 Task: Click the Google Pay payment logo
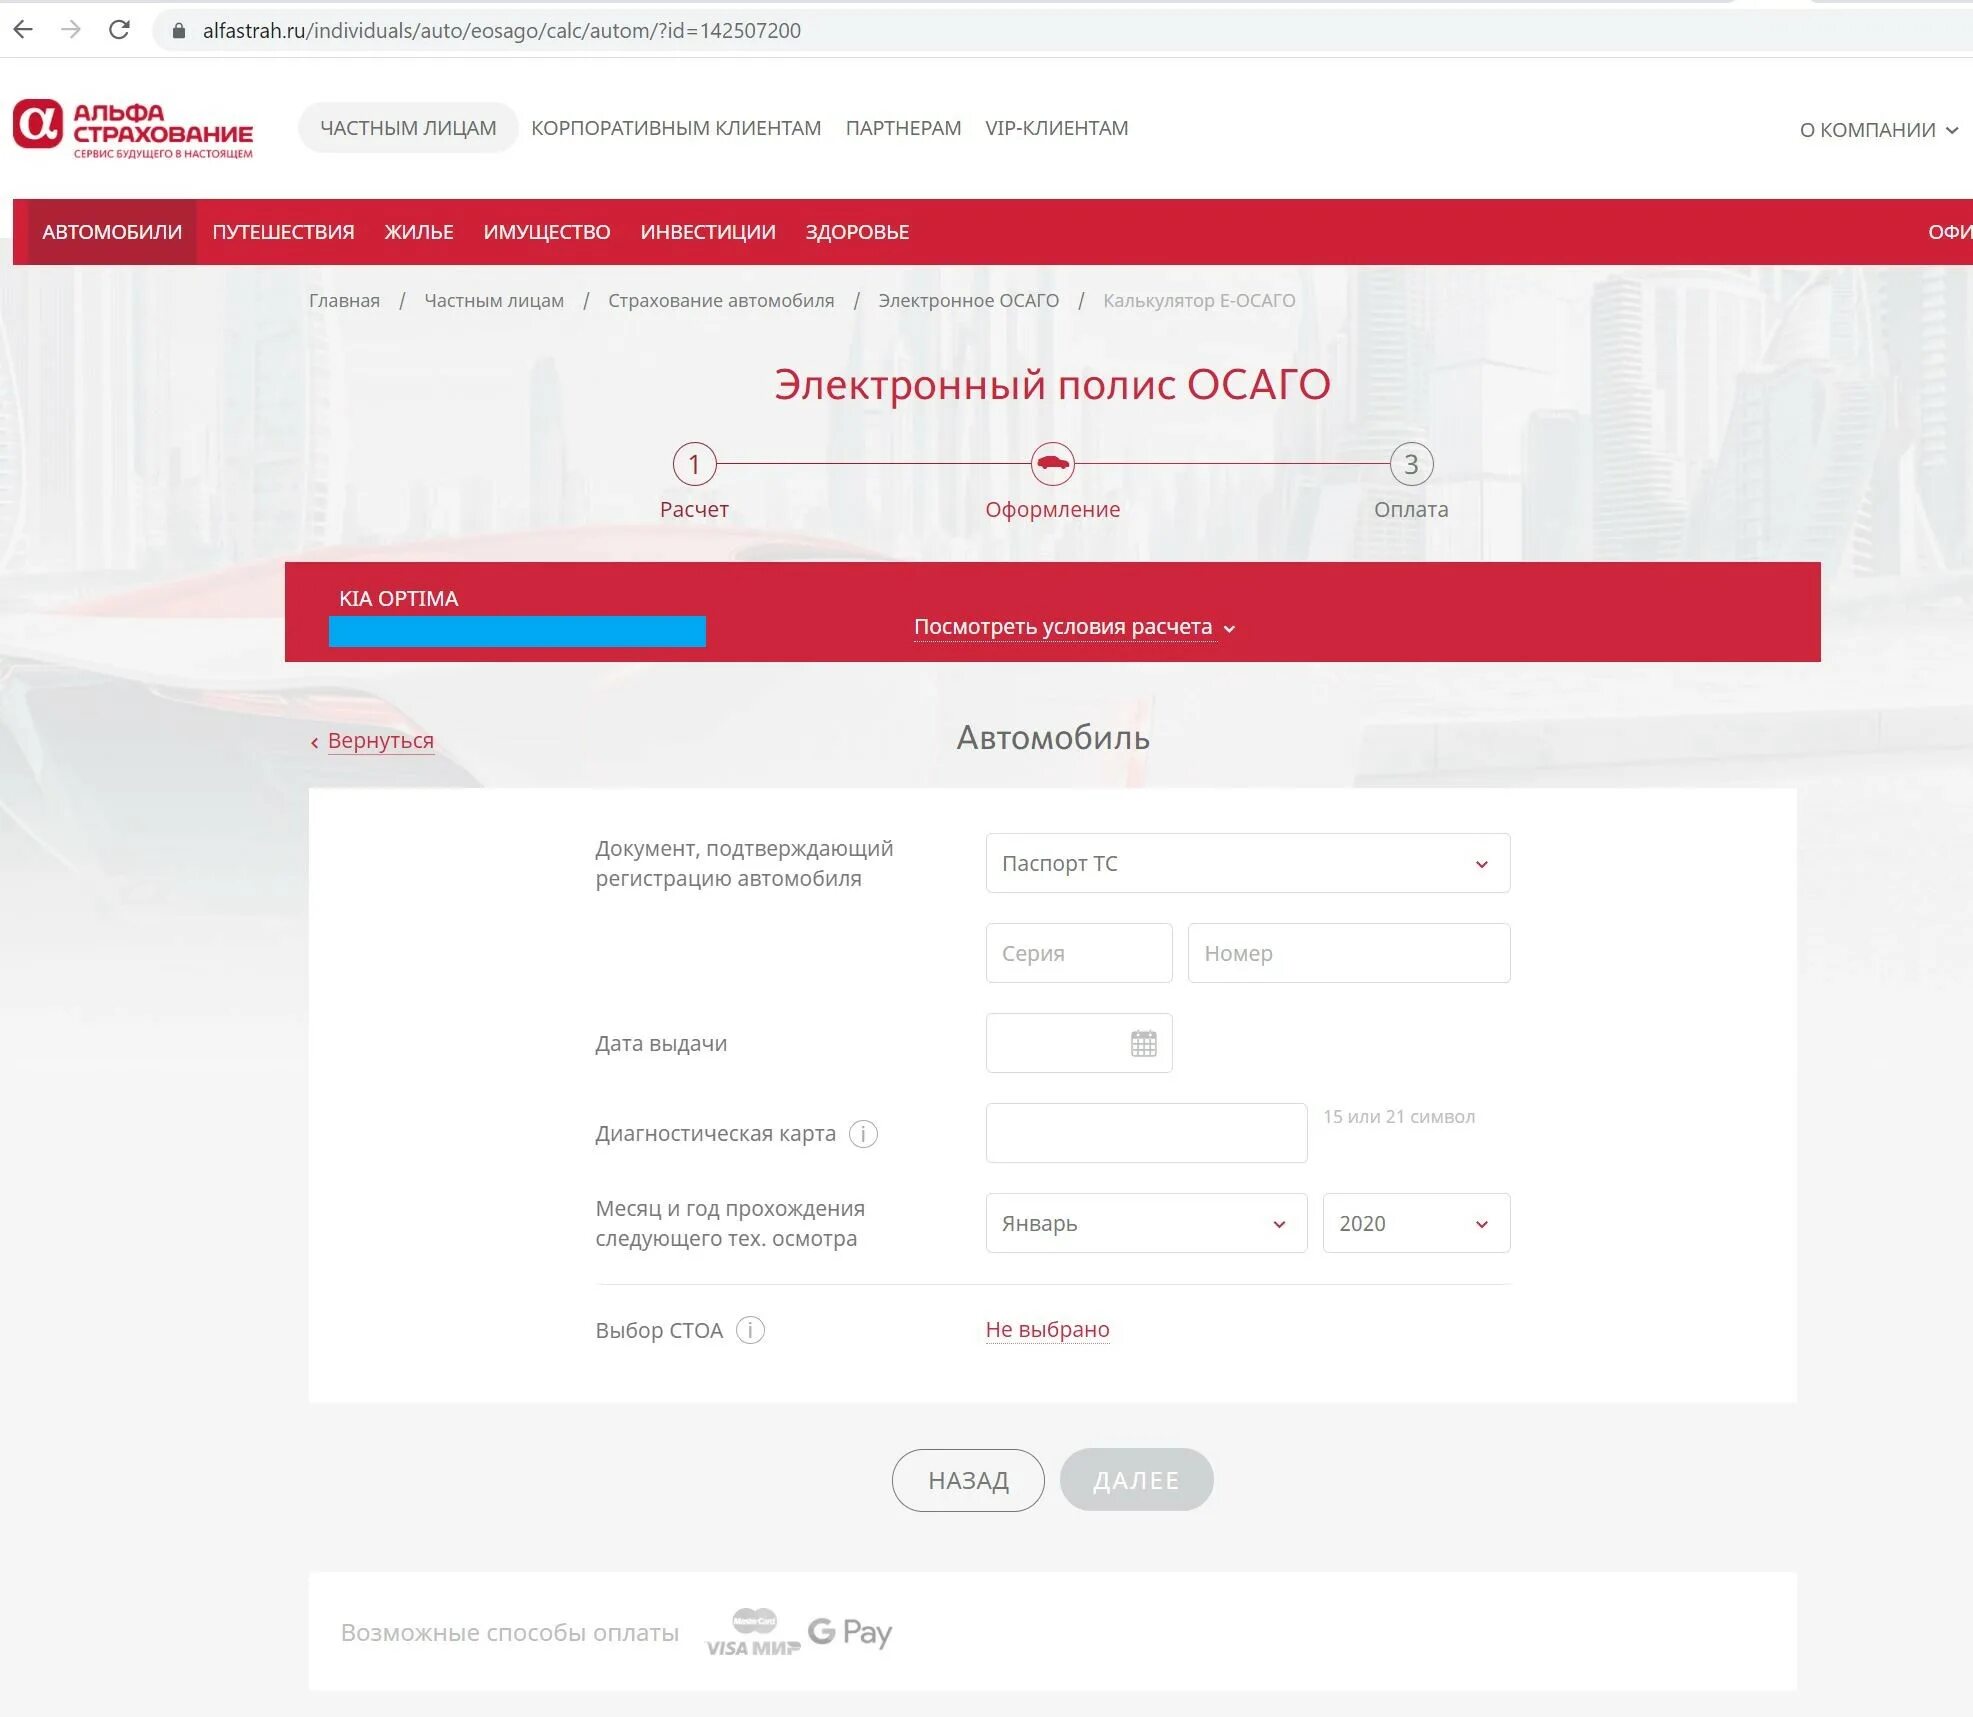pyautogui.click(x=850, y=1632)
